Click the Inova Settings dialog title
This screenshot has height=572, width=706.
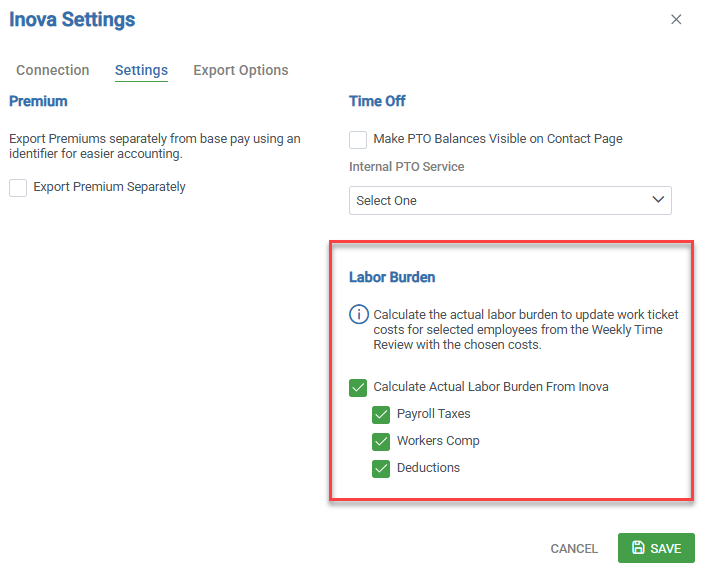click(72, 19)
